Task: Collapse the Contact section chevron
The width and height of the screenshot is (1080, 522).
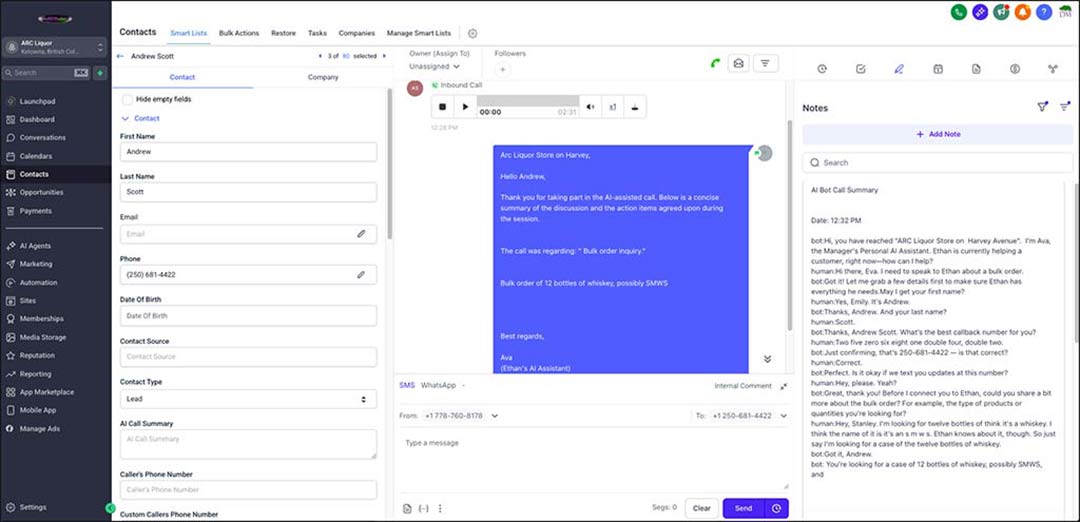Action: 125,118
